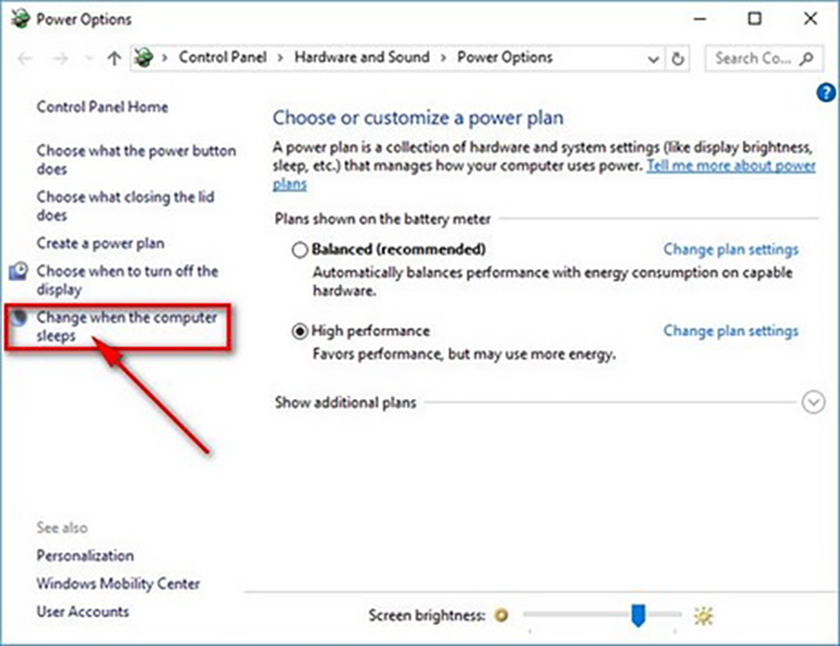Change plan settings for Balanced plan
Viewport: 840px width, 646px height.
pyautogui.click(x=731, y=249)
